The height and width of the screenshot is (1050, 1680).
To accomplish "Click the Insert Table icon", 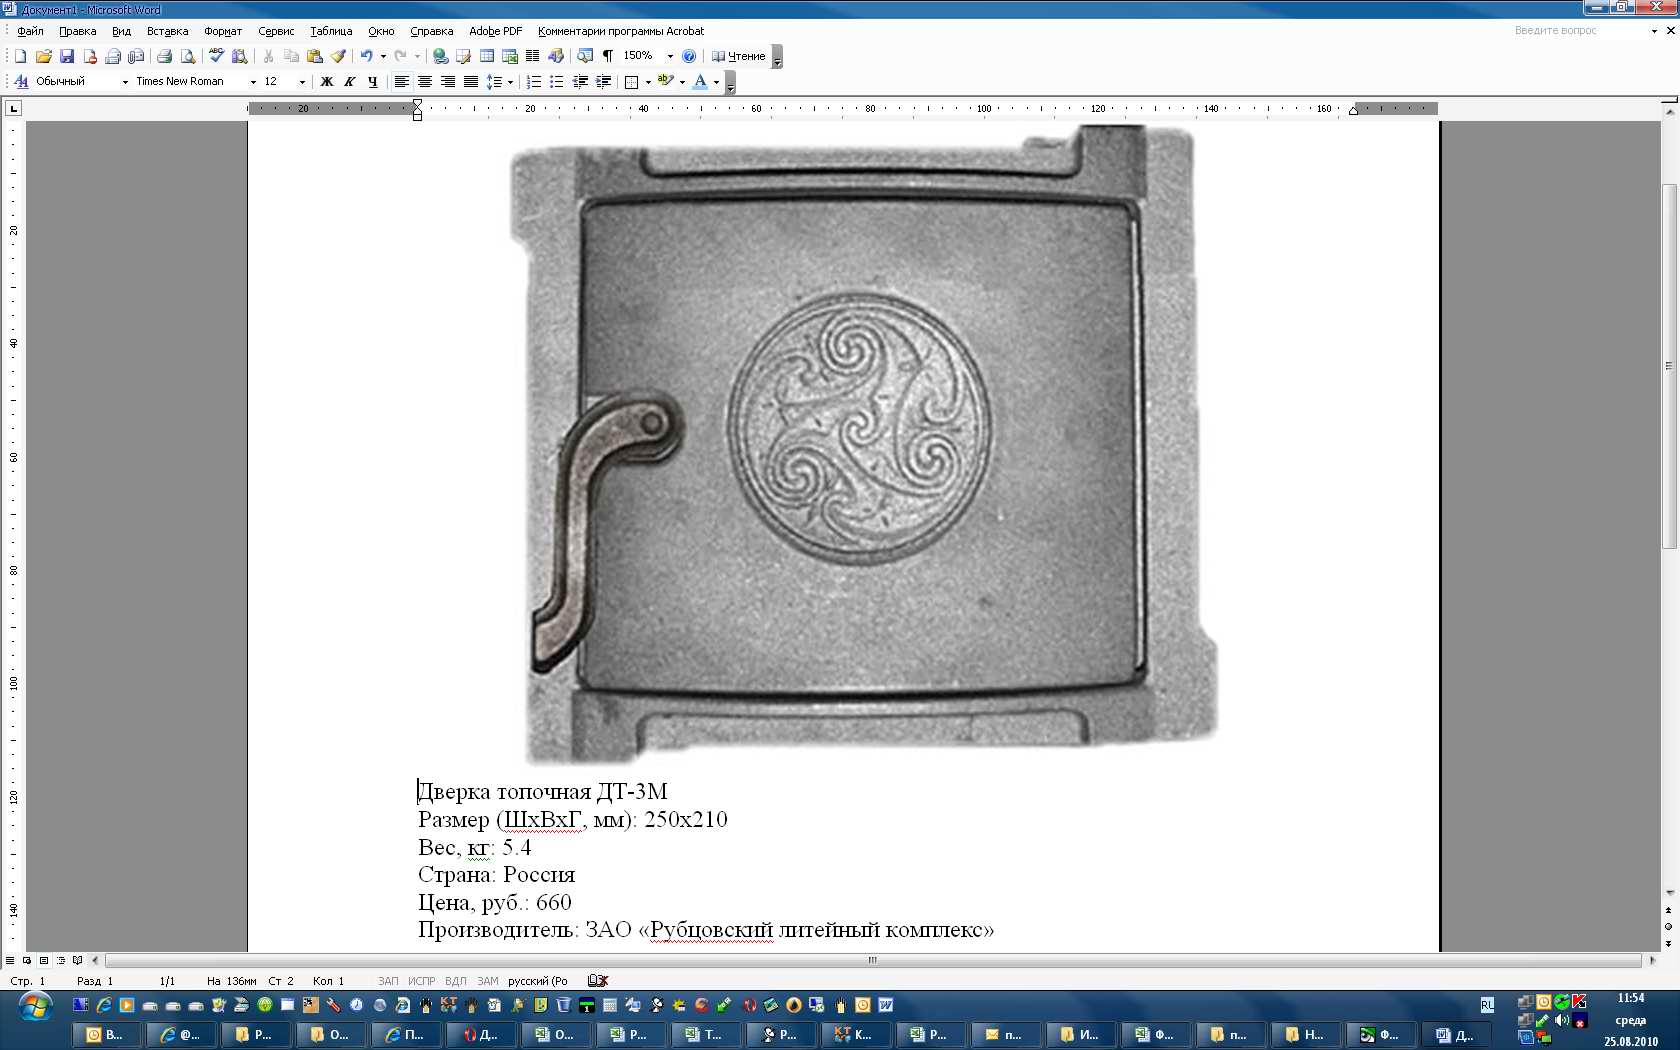I will (487, 56).
